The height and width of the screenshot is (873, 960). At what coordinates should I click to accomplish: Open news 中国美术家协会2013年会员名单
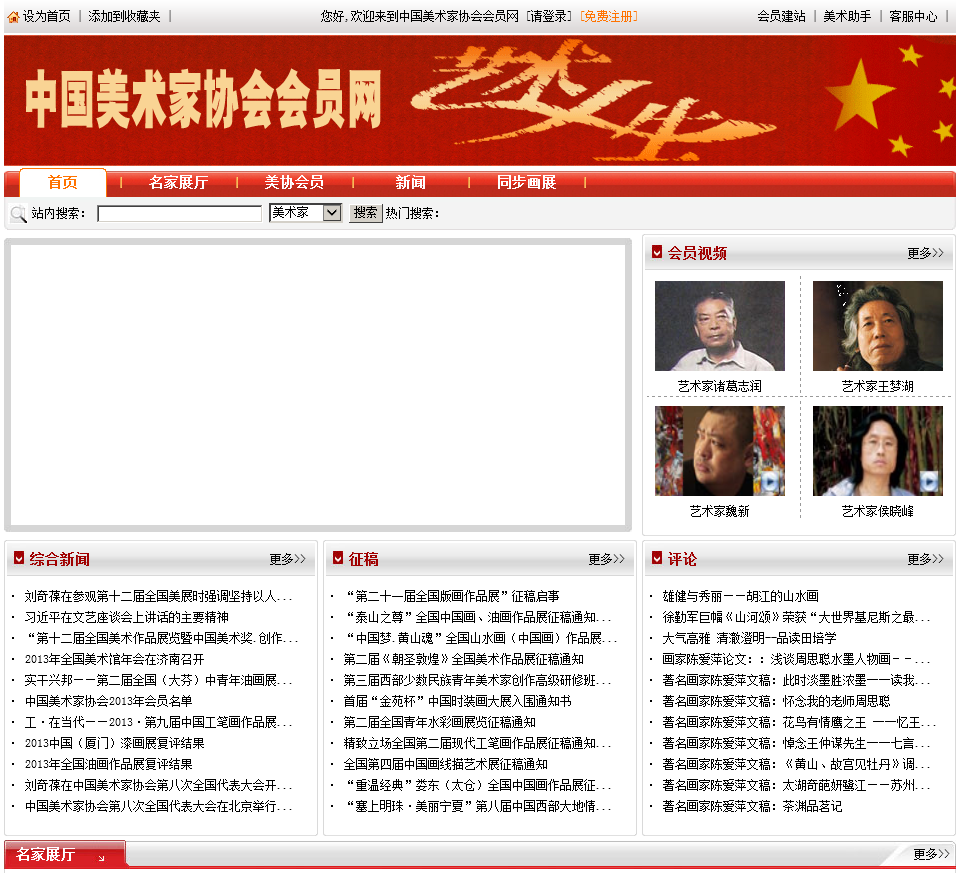(108, 700)
